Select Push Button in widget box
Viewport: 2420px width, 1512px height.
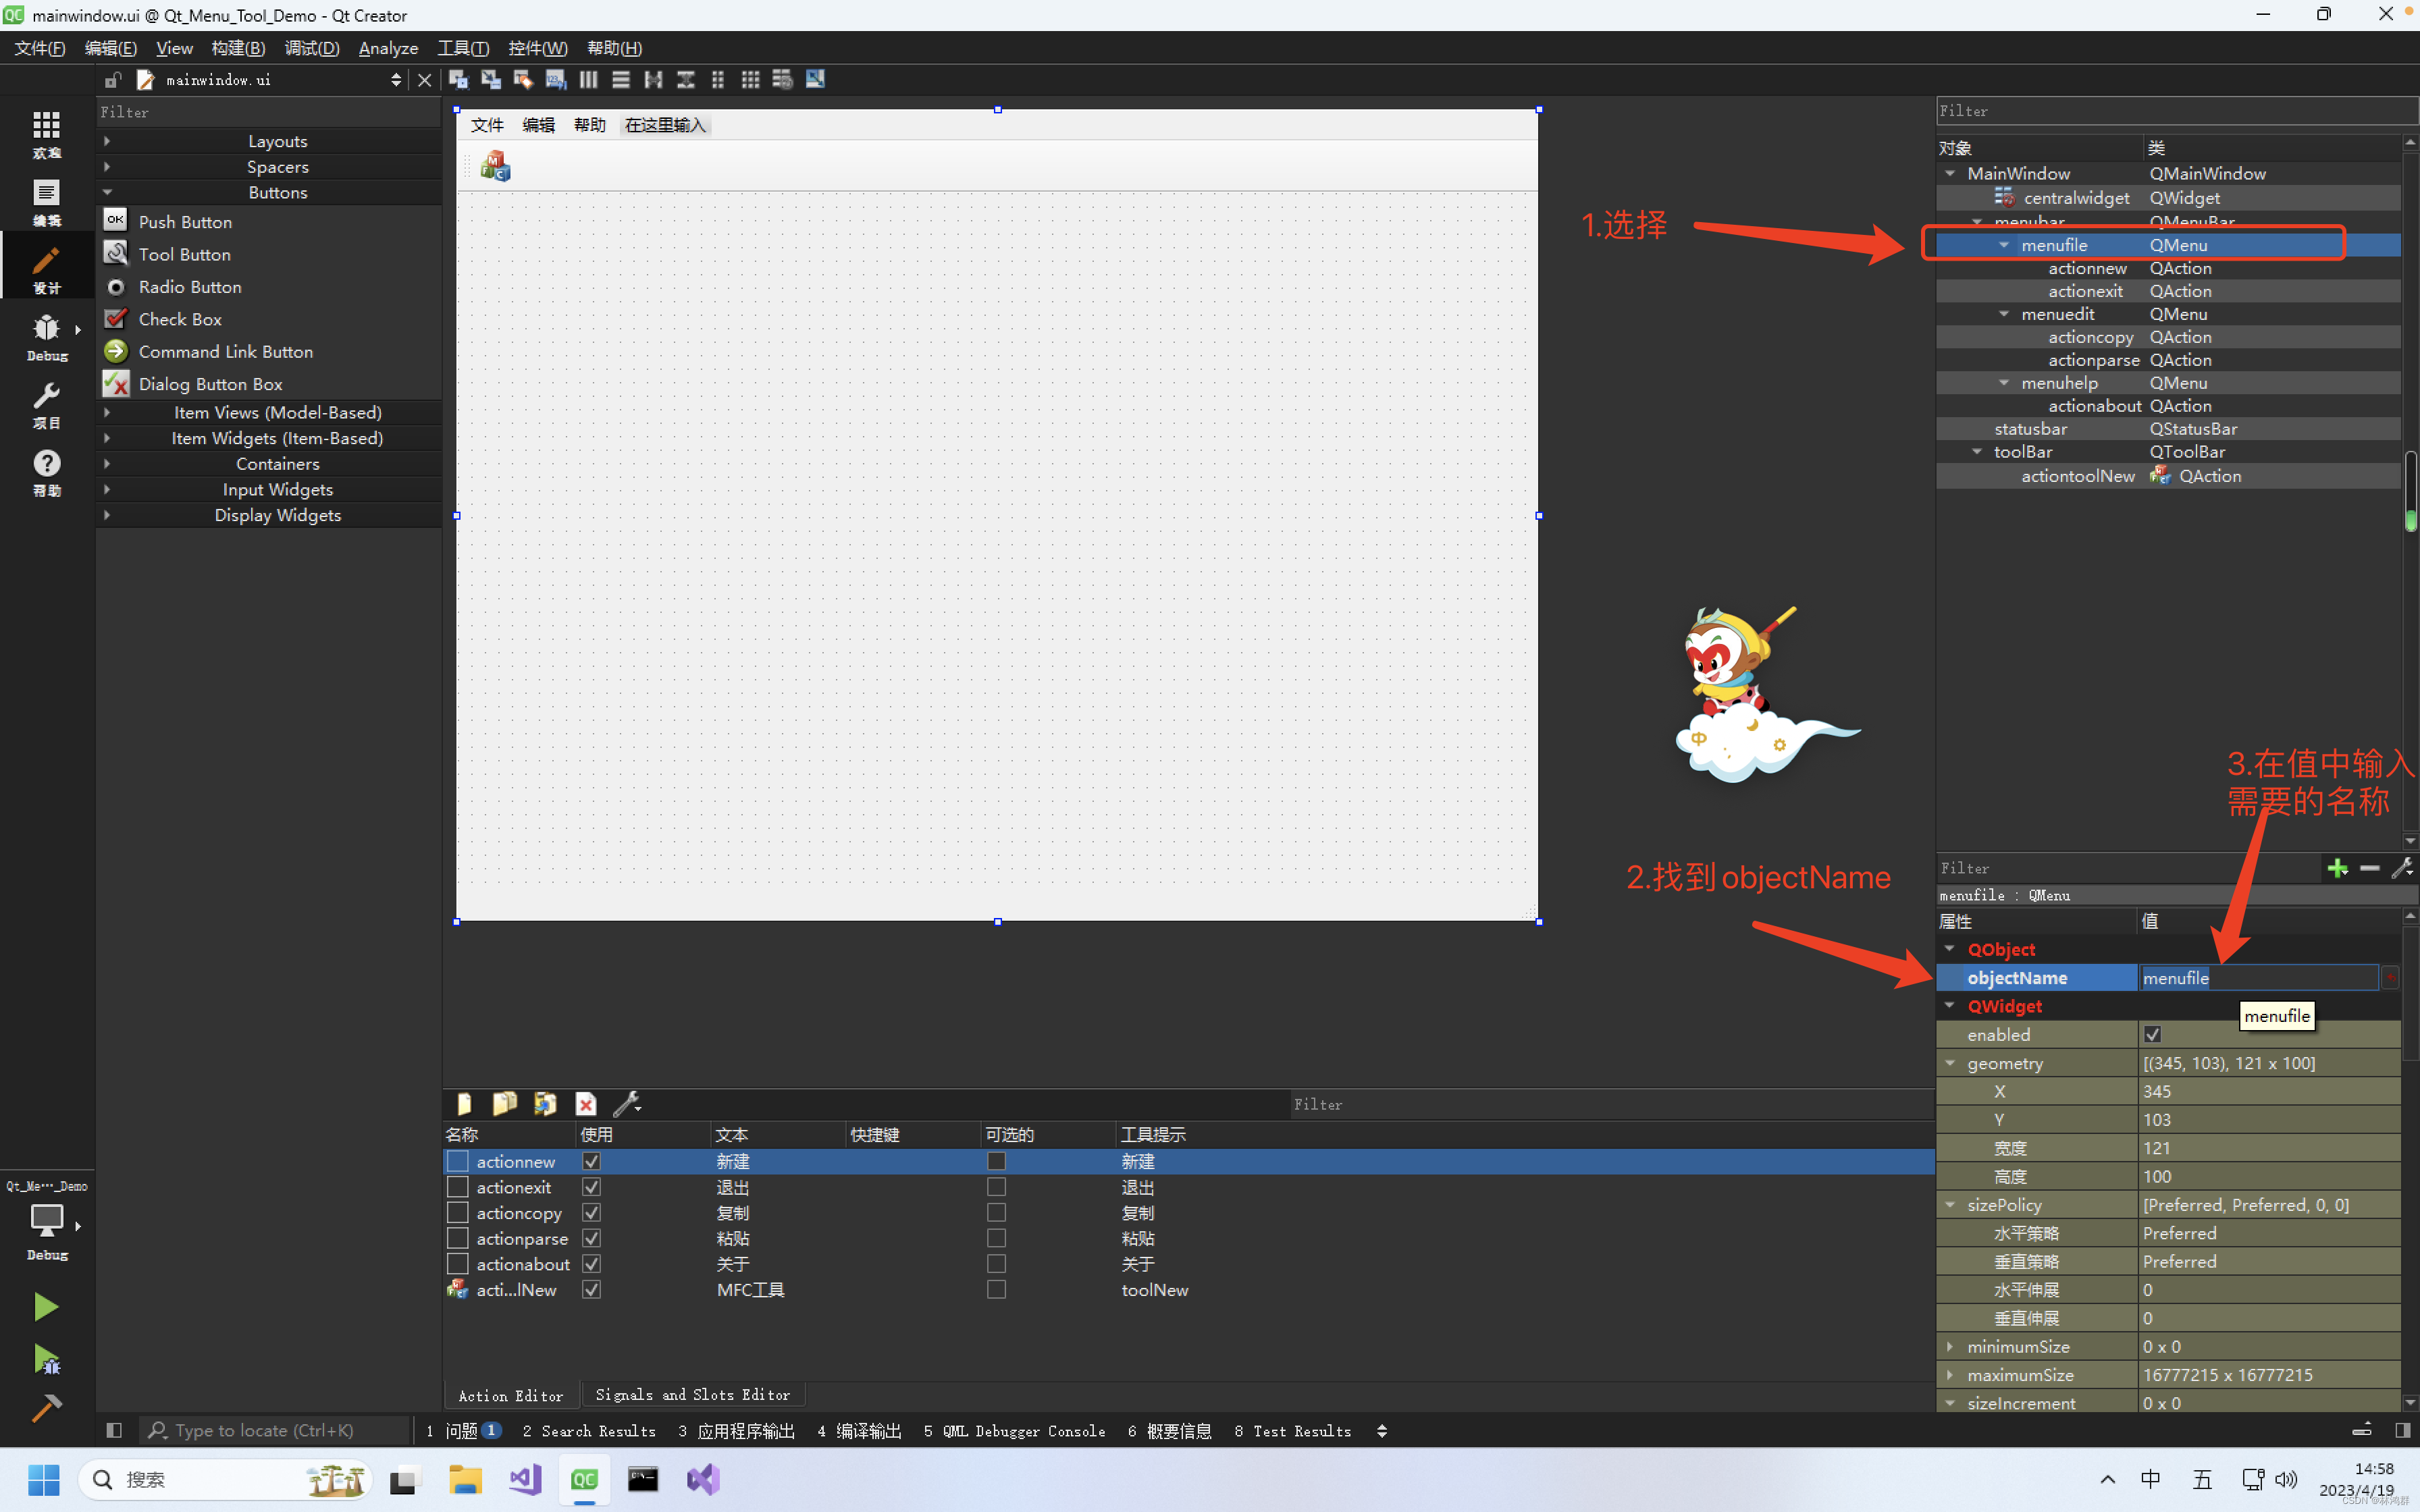click(x=185, y=222)
